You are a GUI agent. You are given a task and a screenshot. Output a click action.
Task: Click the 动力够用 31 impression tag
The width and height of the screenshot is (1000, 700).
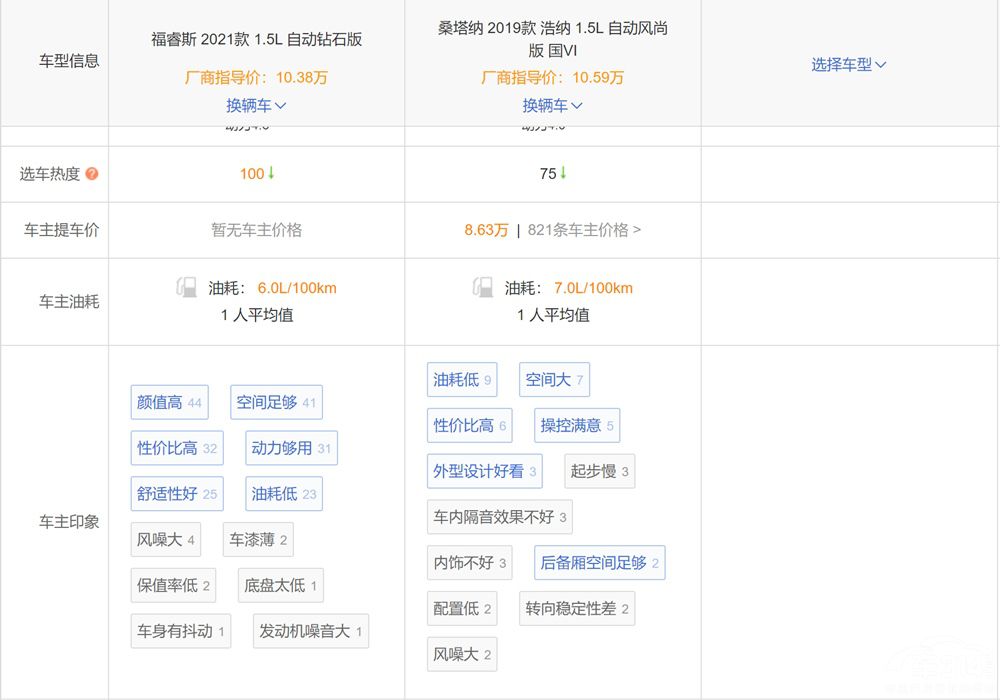291,448
